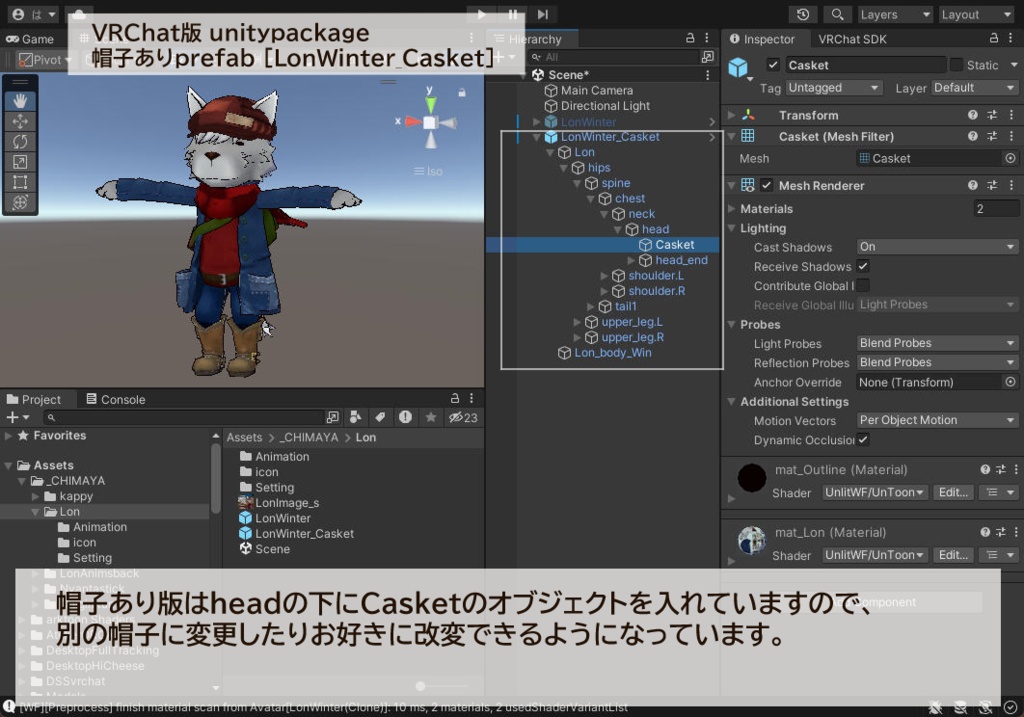The image size is (1024, 717).
Task: Click Project search by label icon
Action: 380,417
